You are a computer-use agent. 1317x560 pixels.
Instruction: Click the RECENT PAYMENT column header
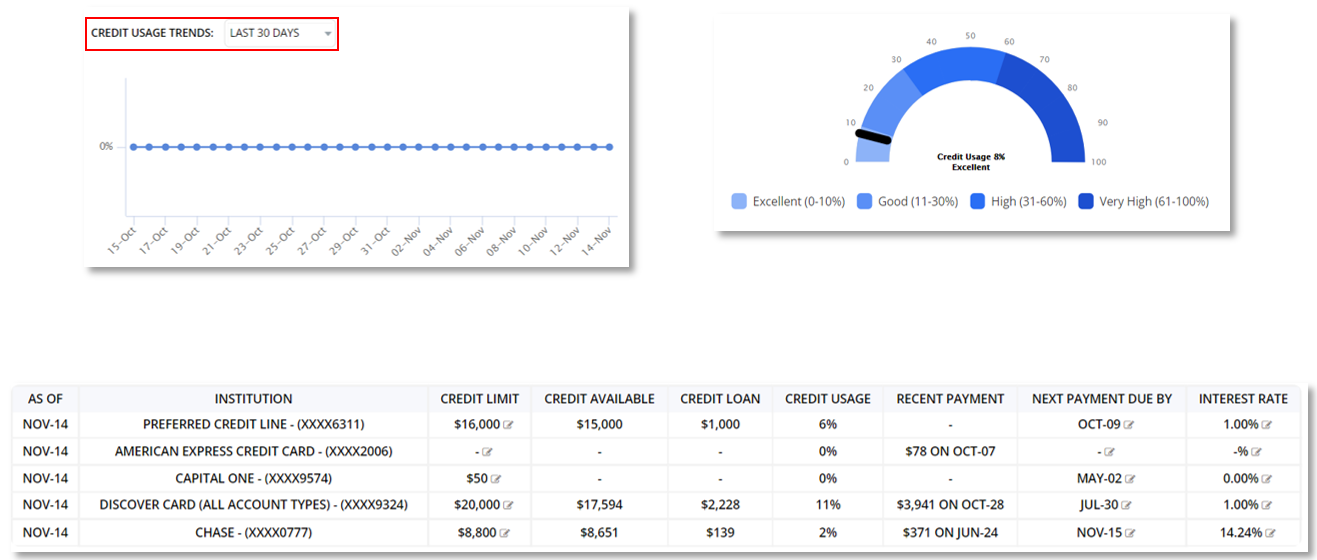(x=950, y=398)
